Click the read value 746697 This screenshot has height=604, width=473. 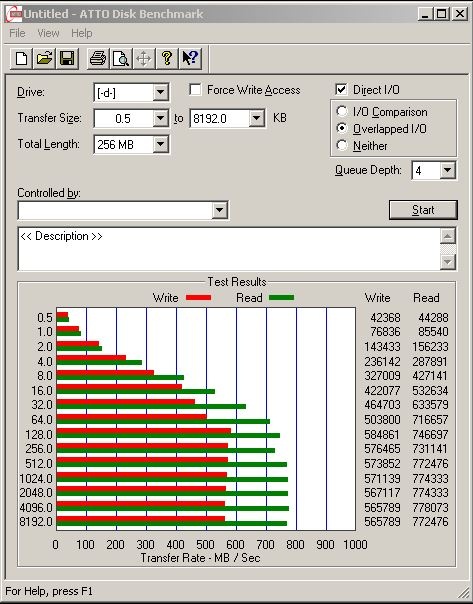coord(430,435)
